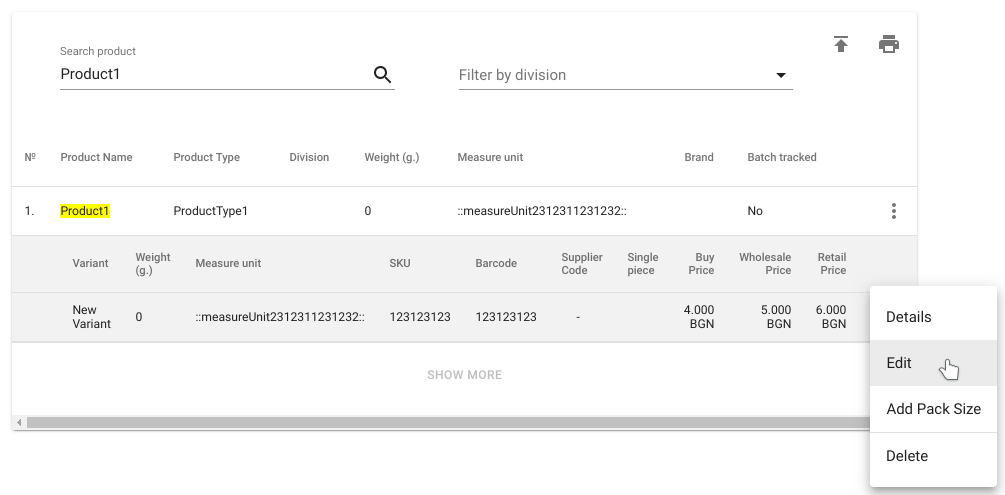Click Division column header
The height and width of the screenshot is (495, 1005).
[x=309, y=157]
